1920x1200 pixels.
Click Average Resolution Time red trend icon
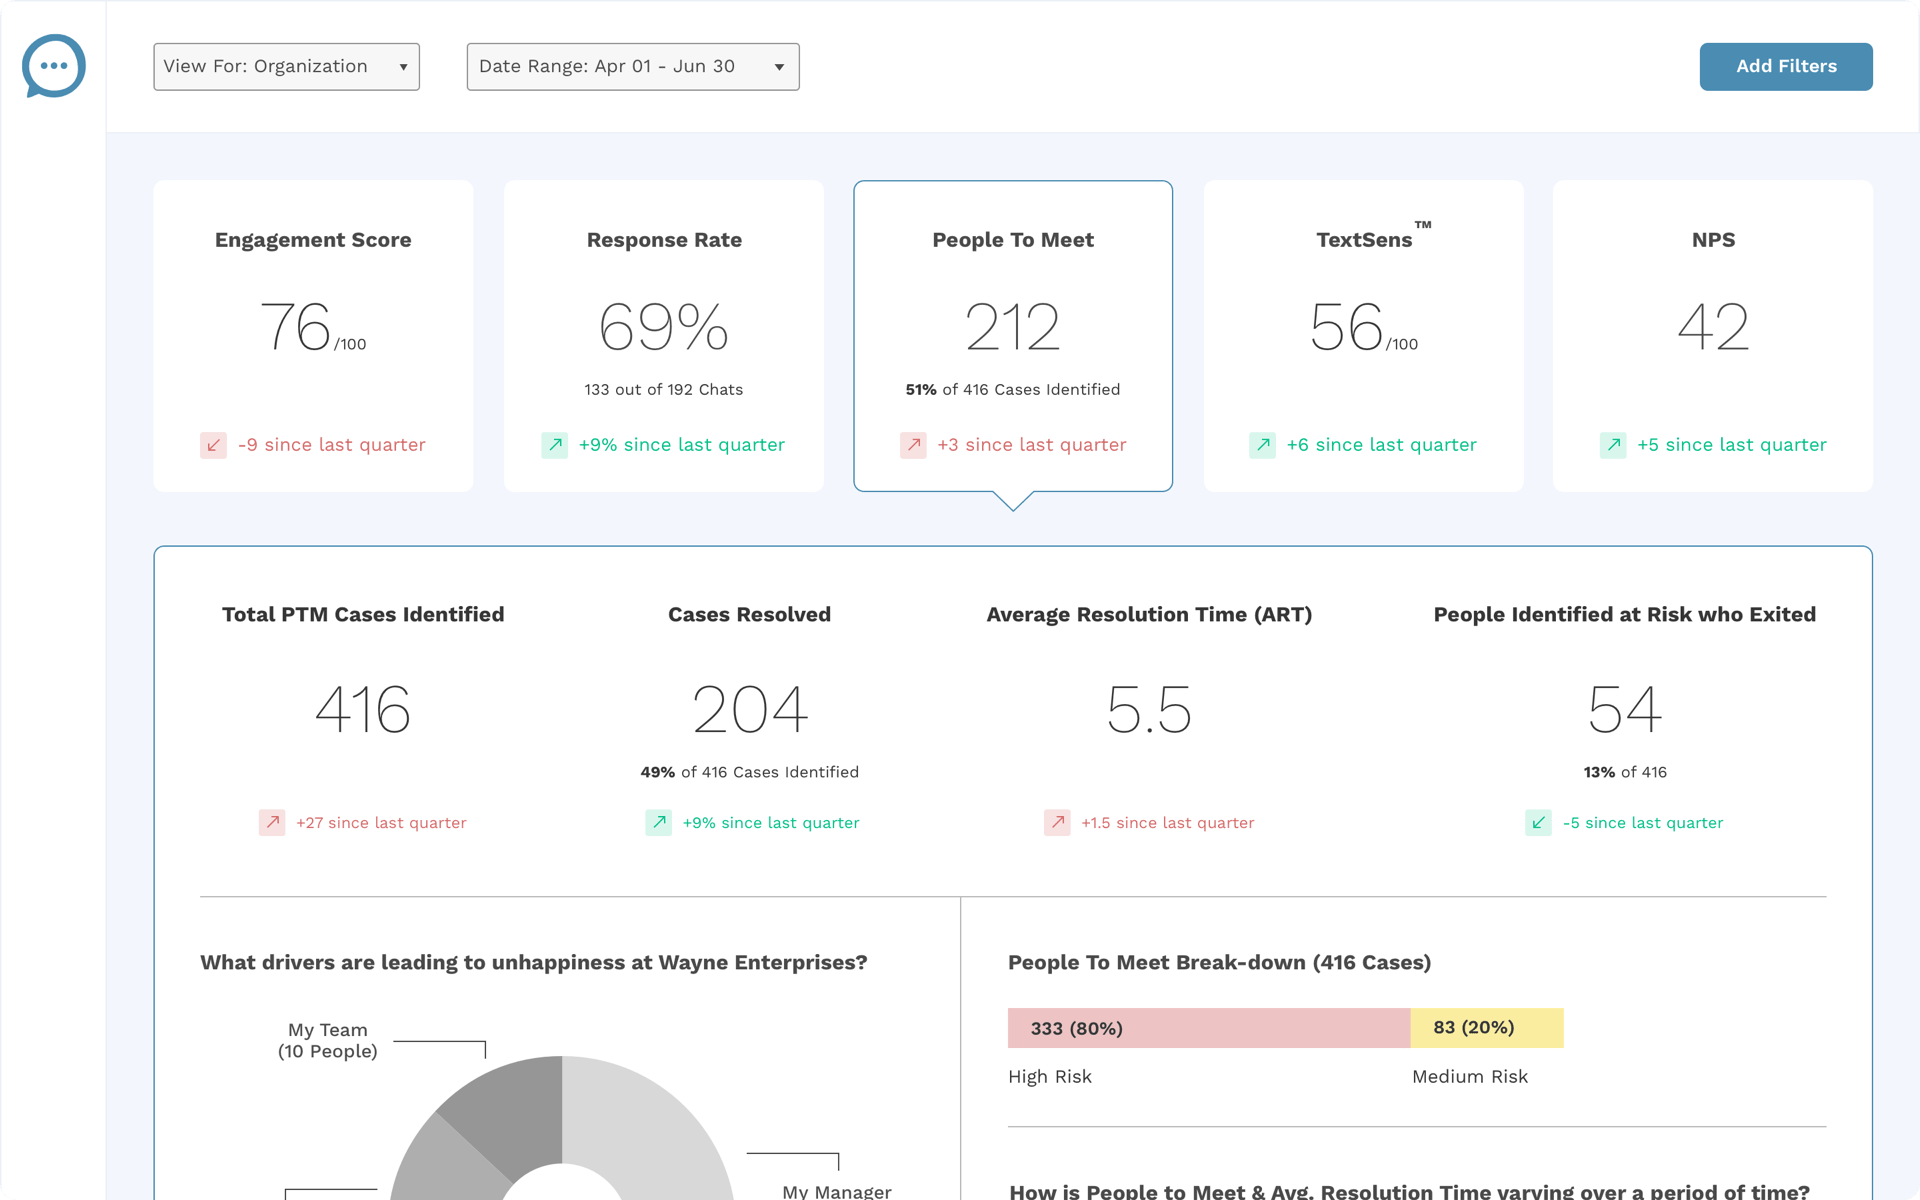click(1057, 822)
